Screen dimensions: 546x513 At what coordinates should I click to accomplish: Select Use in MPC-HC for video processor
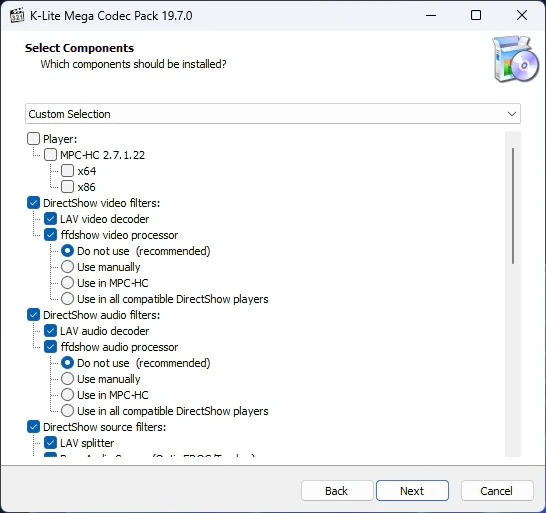[x=68, y=282]
